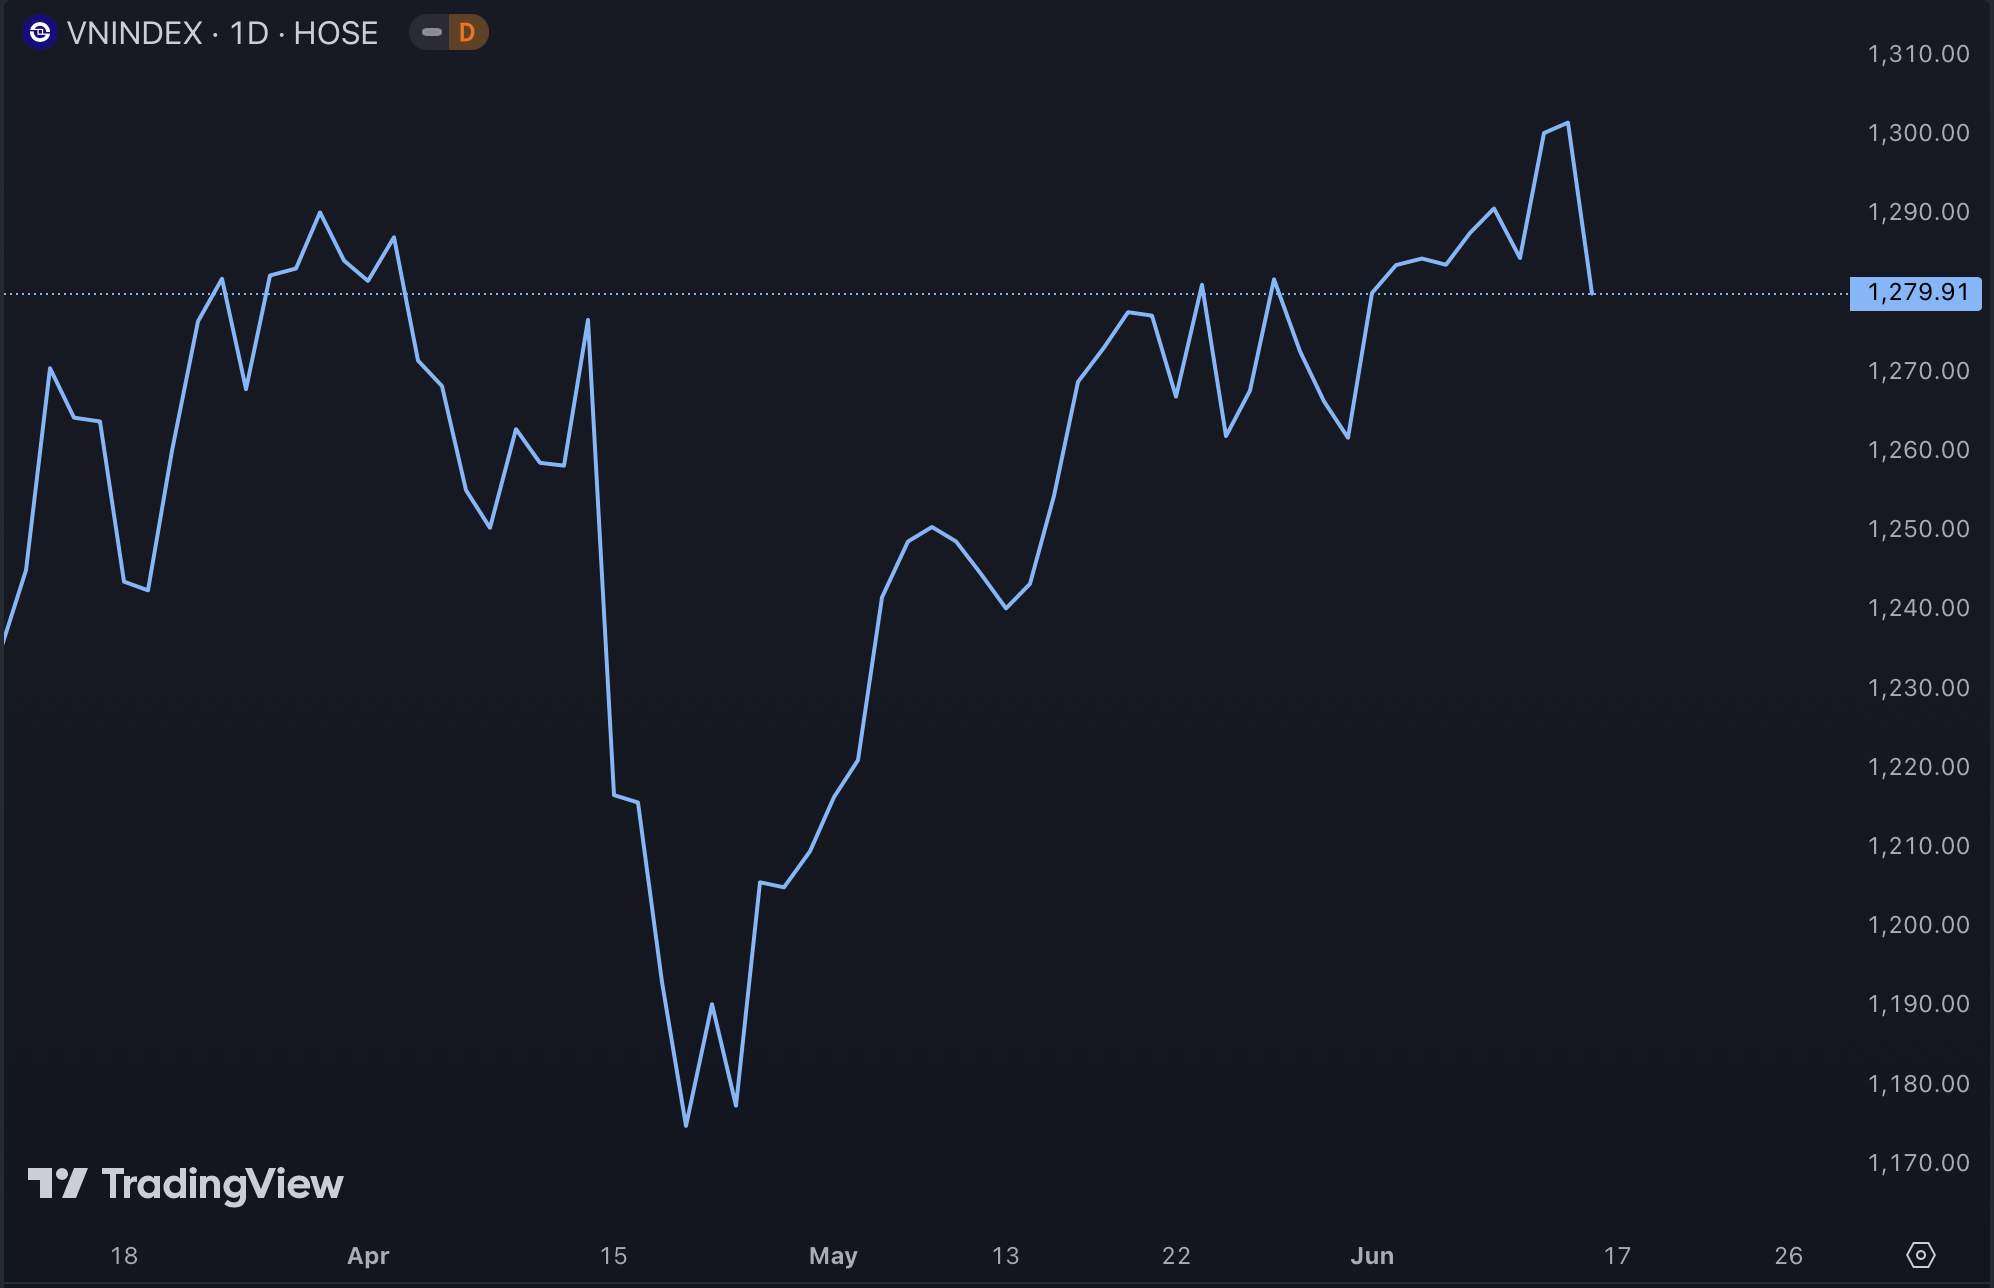This screenshot has width=1994, height=1288.
Task: Click the 1,240.00 price axis label
Action: click(1918, 608)
